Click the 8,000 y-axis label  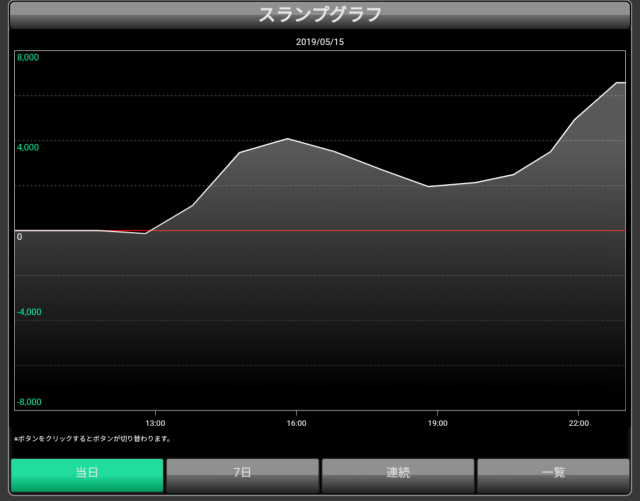(28, 58)
